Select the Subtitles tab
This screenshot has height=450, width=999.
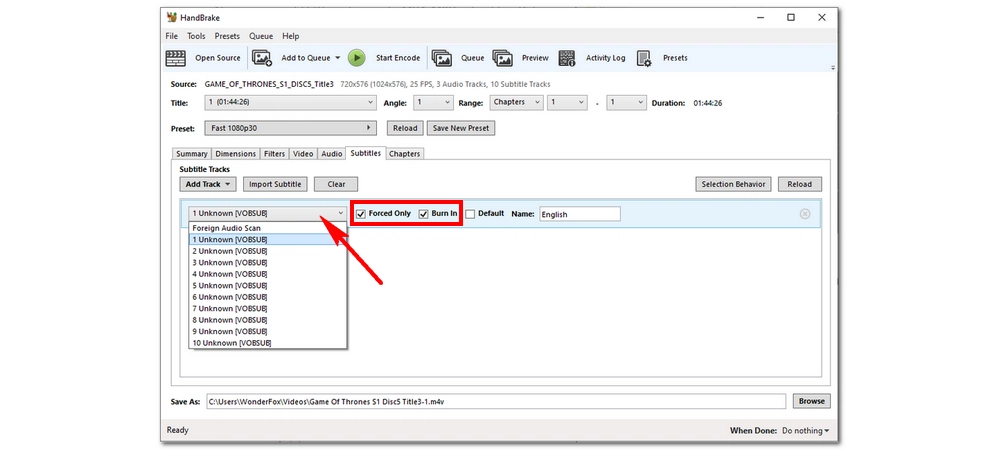(365, 153)
